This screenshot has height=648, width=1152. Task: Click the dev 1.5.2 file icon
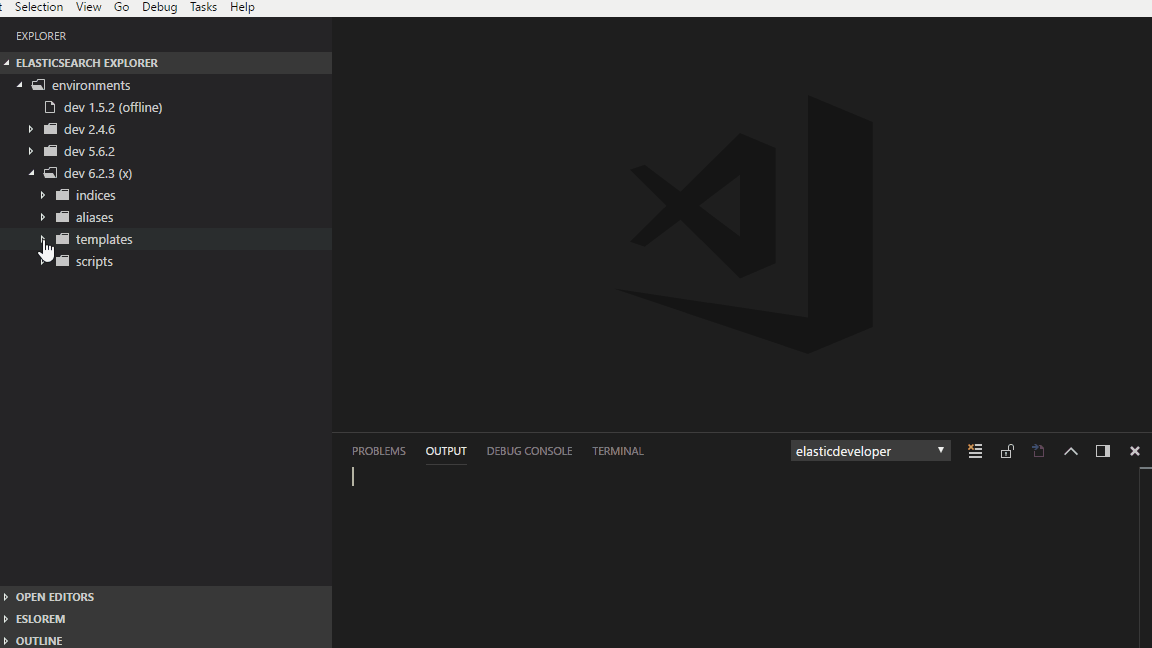pos(50,107)
